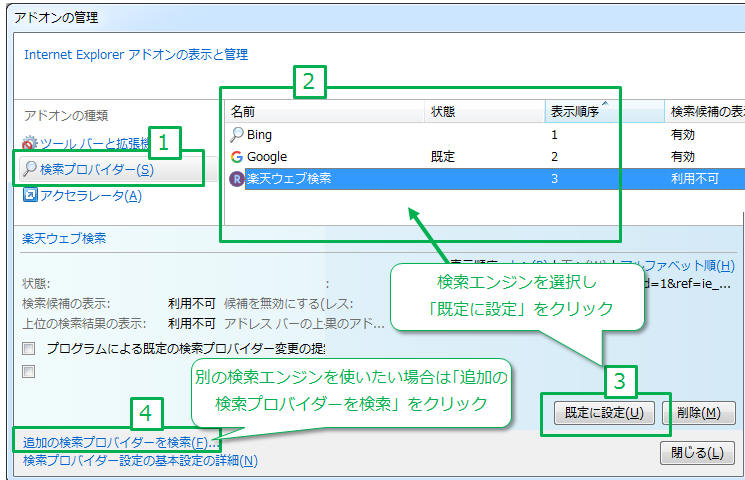Click 候補を無効にする link text

pyautogui.click(x=288, y=304)
